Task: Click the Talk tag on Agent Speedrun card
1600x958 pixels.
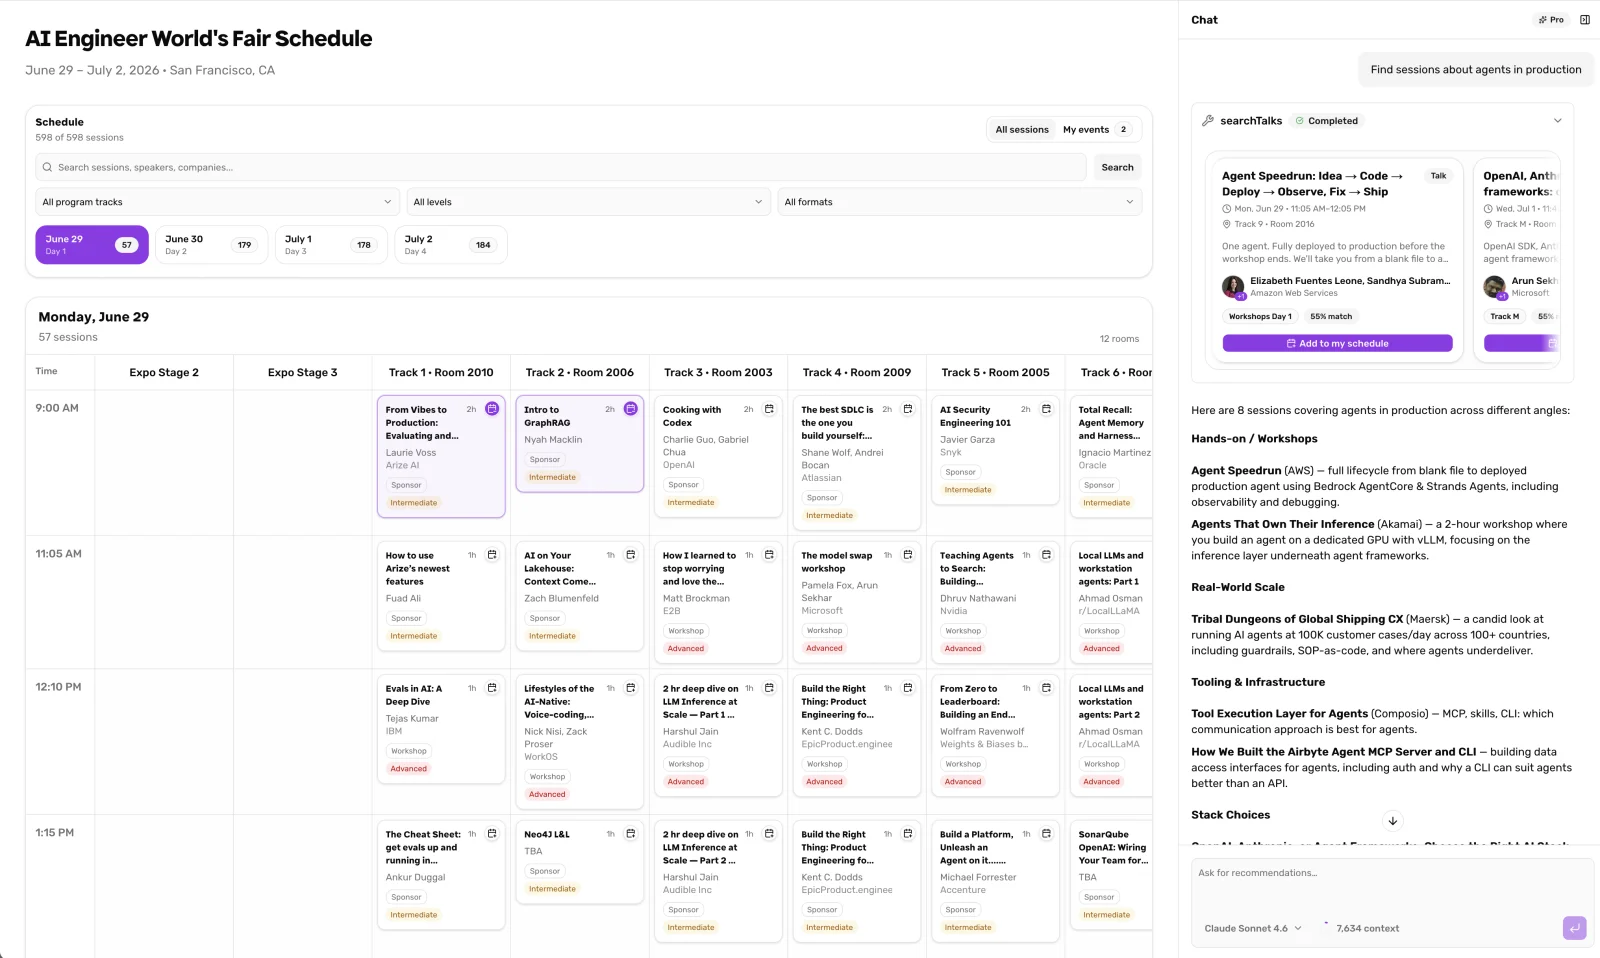Action: pyautogui.click(x=1438, y=176)
